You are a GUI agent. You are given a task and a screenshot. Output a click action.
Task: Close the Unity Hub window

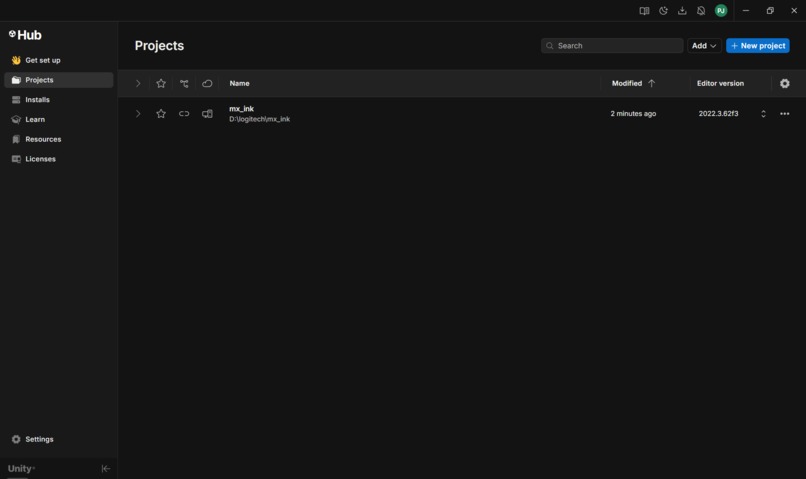(794, 11)
